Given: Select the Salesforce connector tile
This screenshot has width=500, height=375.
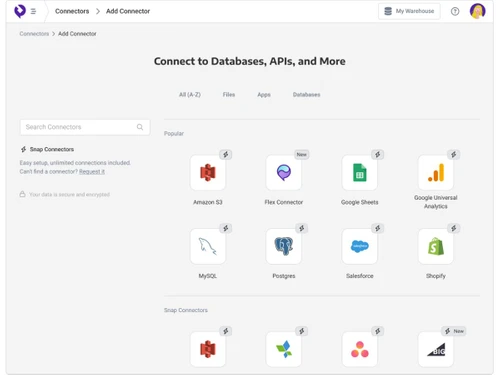Looking at the screenshot, I should [360, 246].
